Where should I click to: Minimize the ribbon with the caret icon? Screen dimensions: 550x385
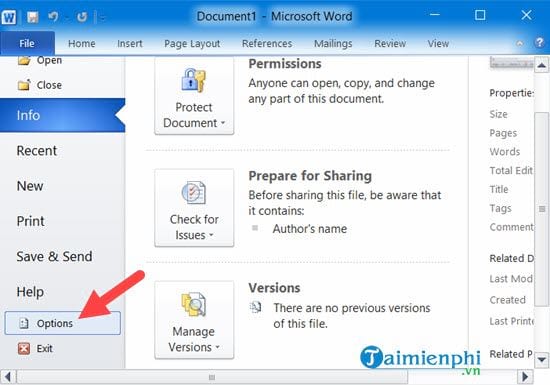coord(520,43)
